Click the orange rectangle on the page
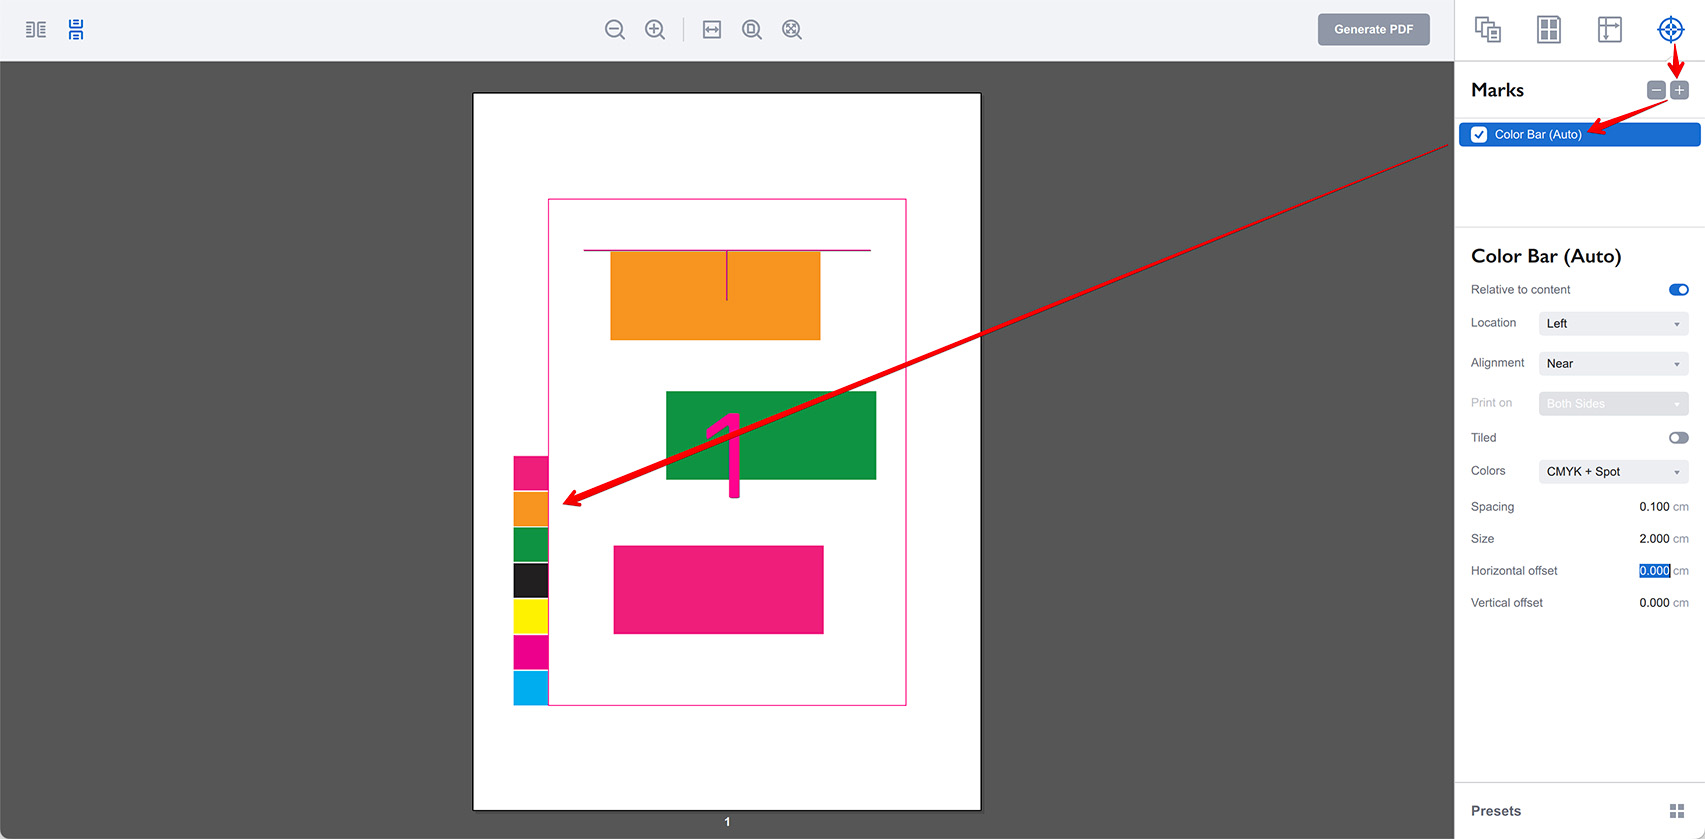Viewport: 1705px width, 839px height. pos(715,295)
